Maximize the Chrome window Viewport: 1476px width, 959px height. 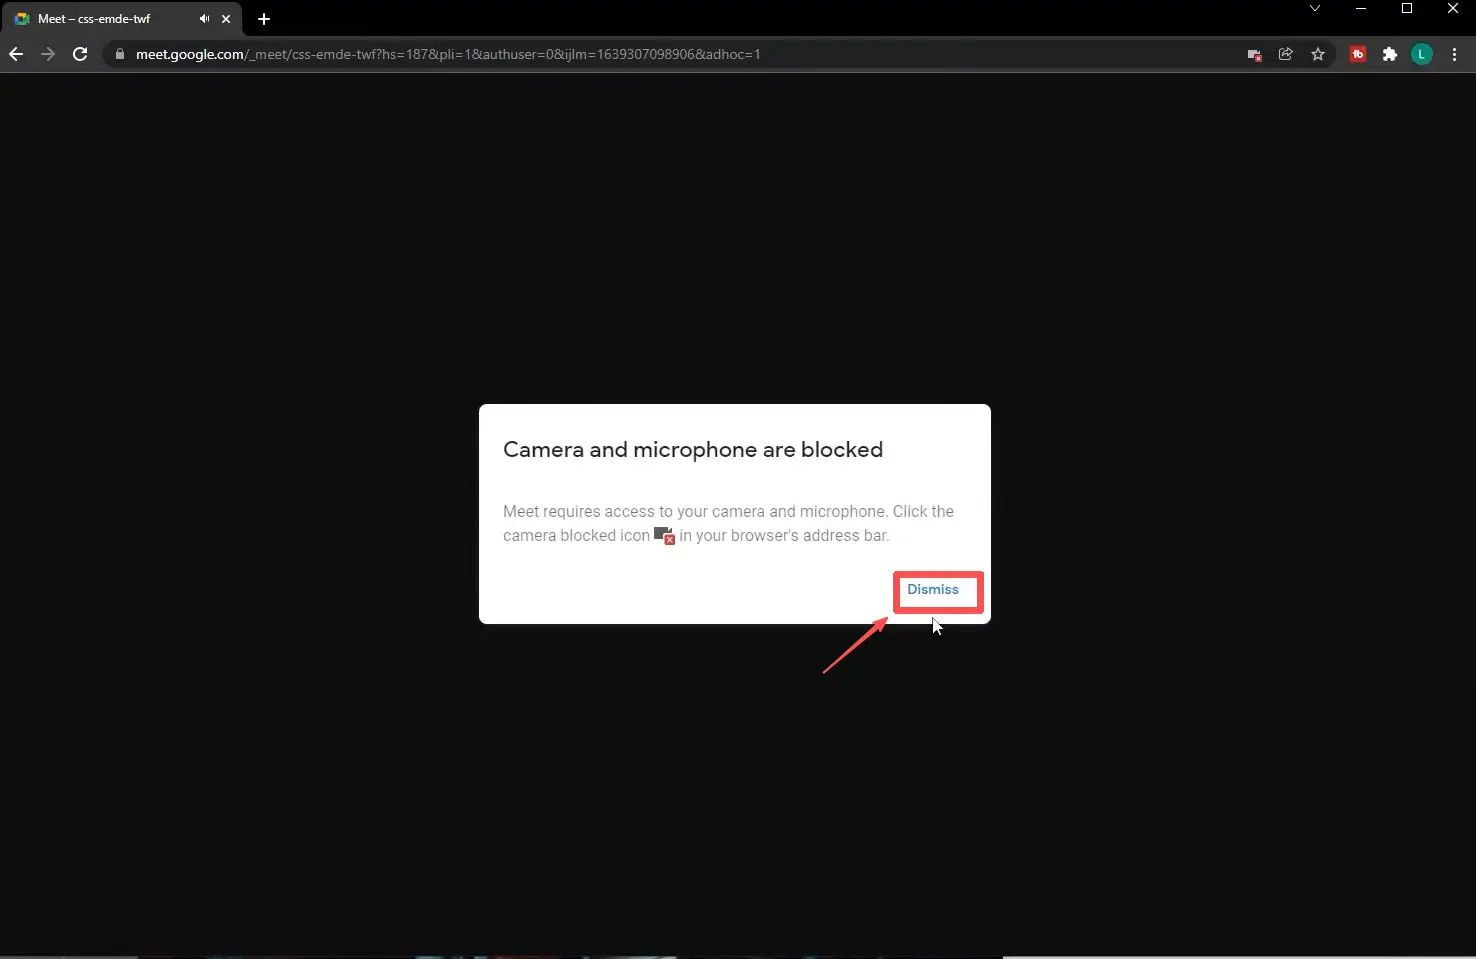click(x=1407, y=9)
